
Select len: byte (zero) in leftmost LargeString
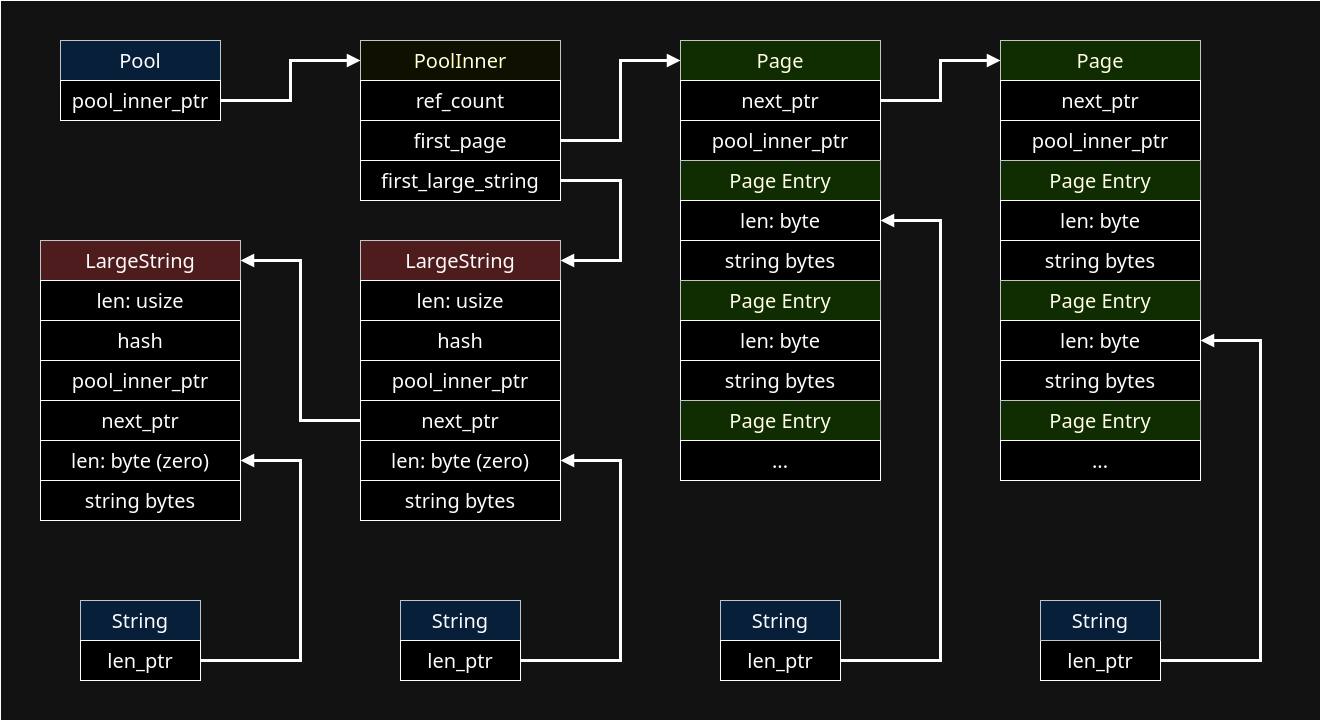tap(140, 461)
